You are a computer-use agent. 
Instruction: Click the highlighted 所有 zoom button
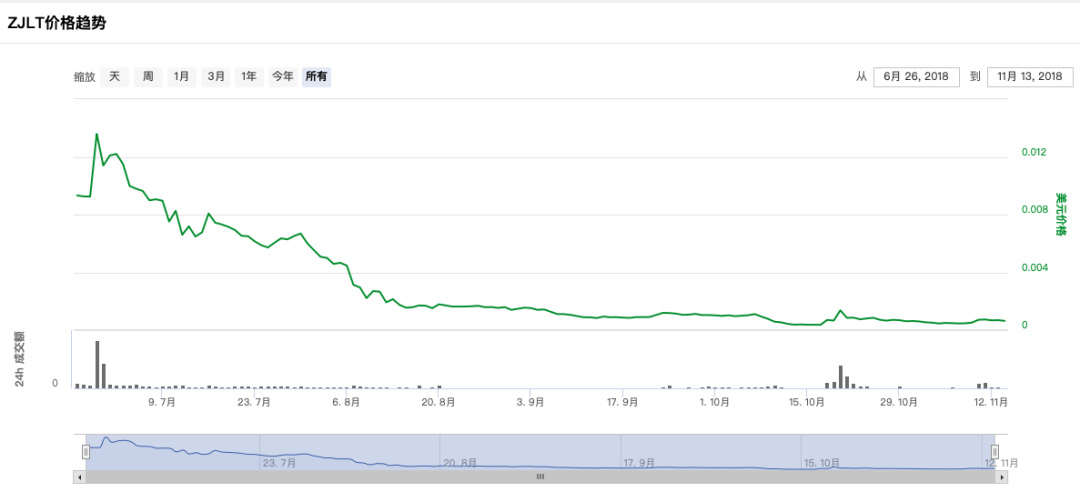point(317,77)
